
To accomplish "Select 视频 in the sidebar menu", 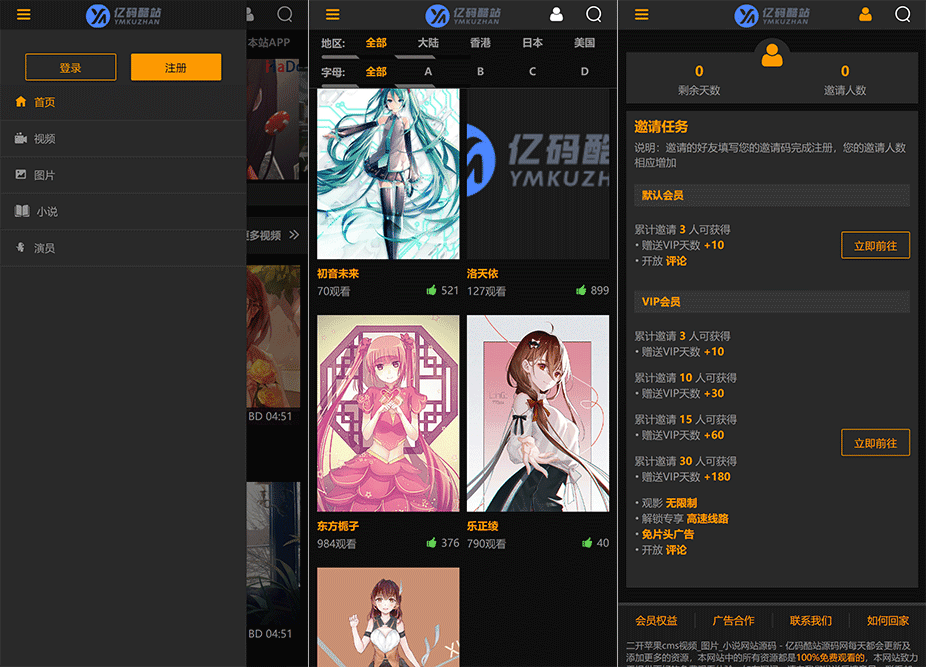I will [123, 139].
